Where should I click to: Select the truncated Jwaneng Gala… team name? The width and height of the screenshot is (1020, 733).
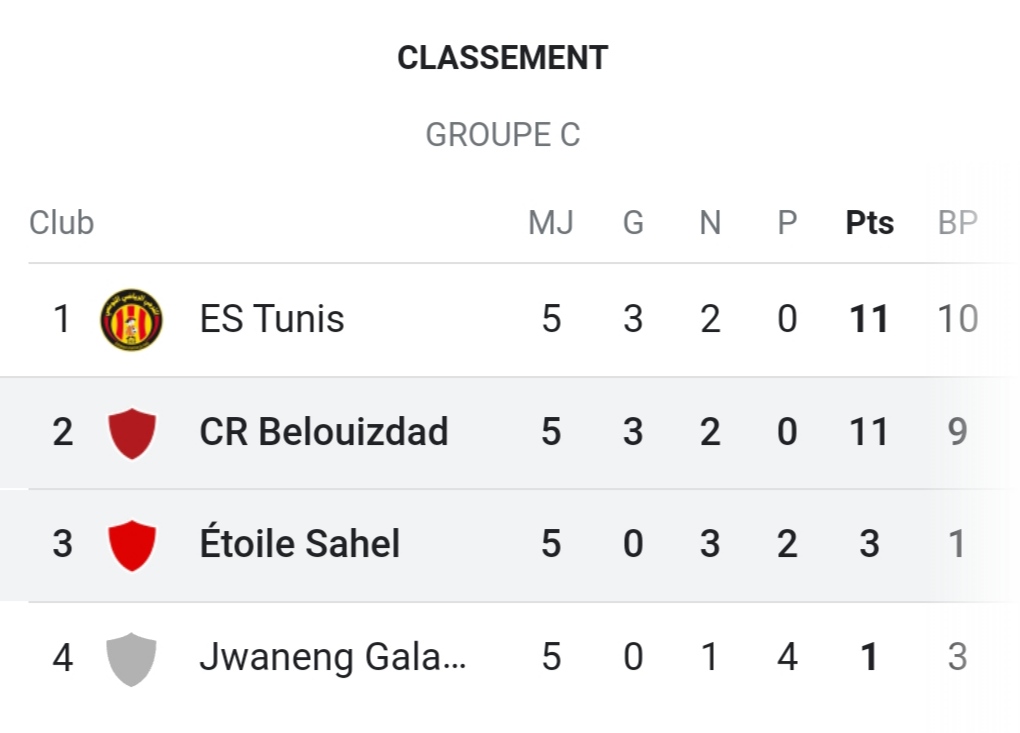pos(333,658)
